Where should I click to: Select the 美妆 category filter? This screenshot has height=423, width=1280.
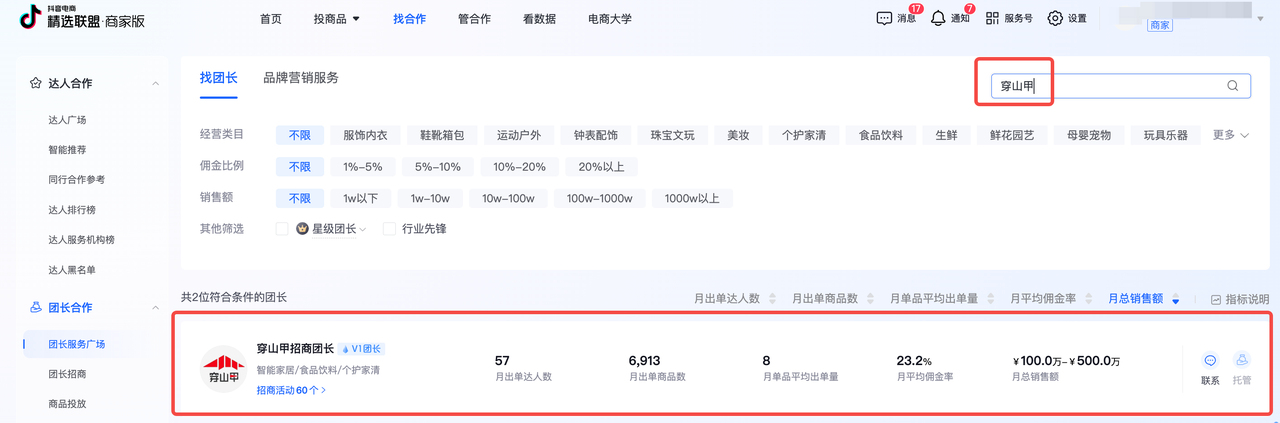click(x=738, y=135)
